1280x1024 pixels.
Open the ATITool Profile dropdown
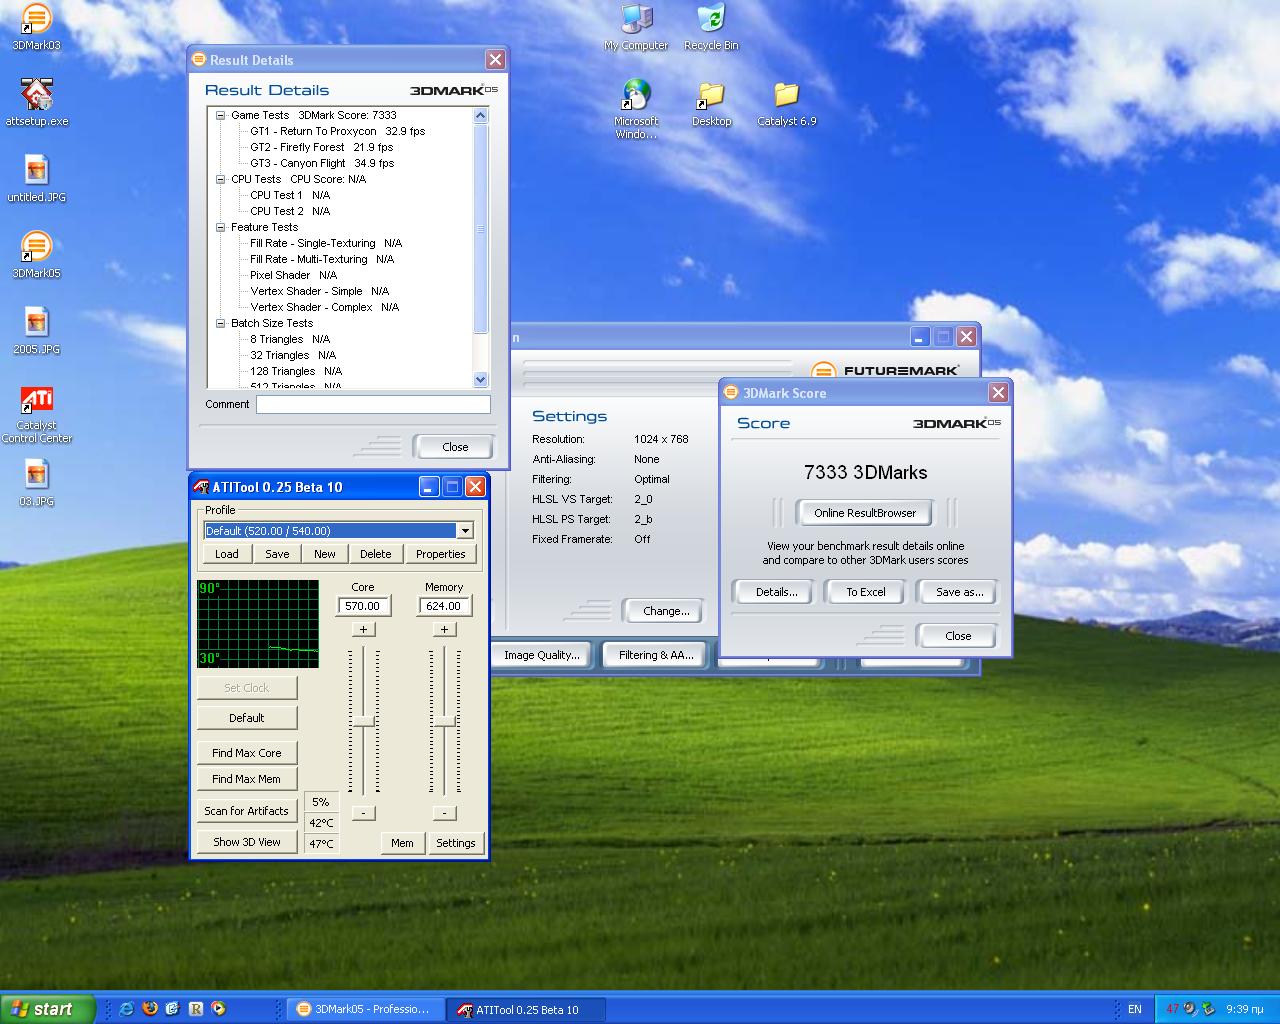pyautogui.click(x=465, y=531)
